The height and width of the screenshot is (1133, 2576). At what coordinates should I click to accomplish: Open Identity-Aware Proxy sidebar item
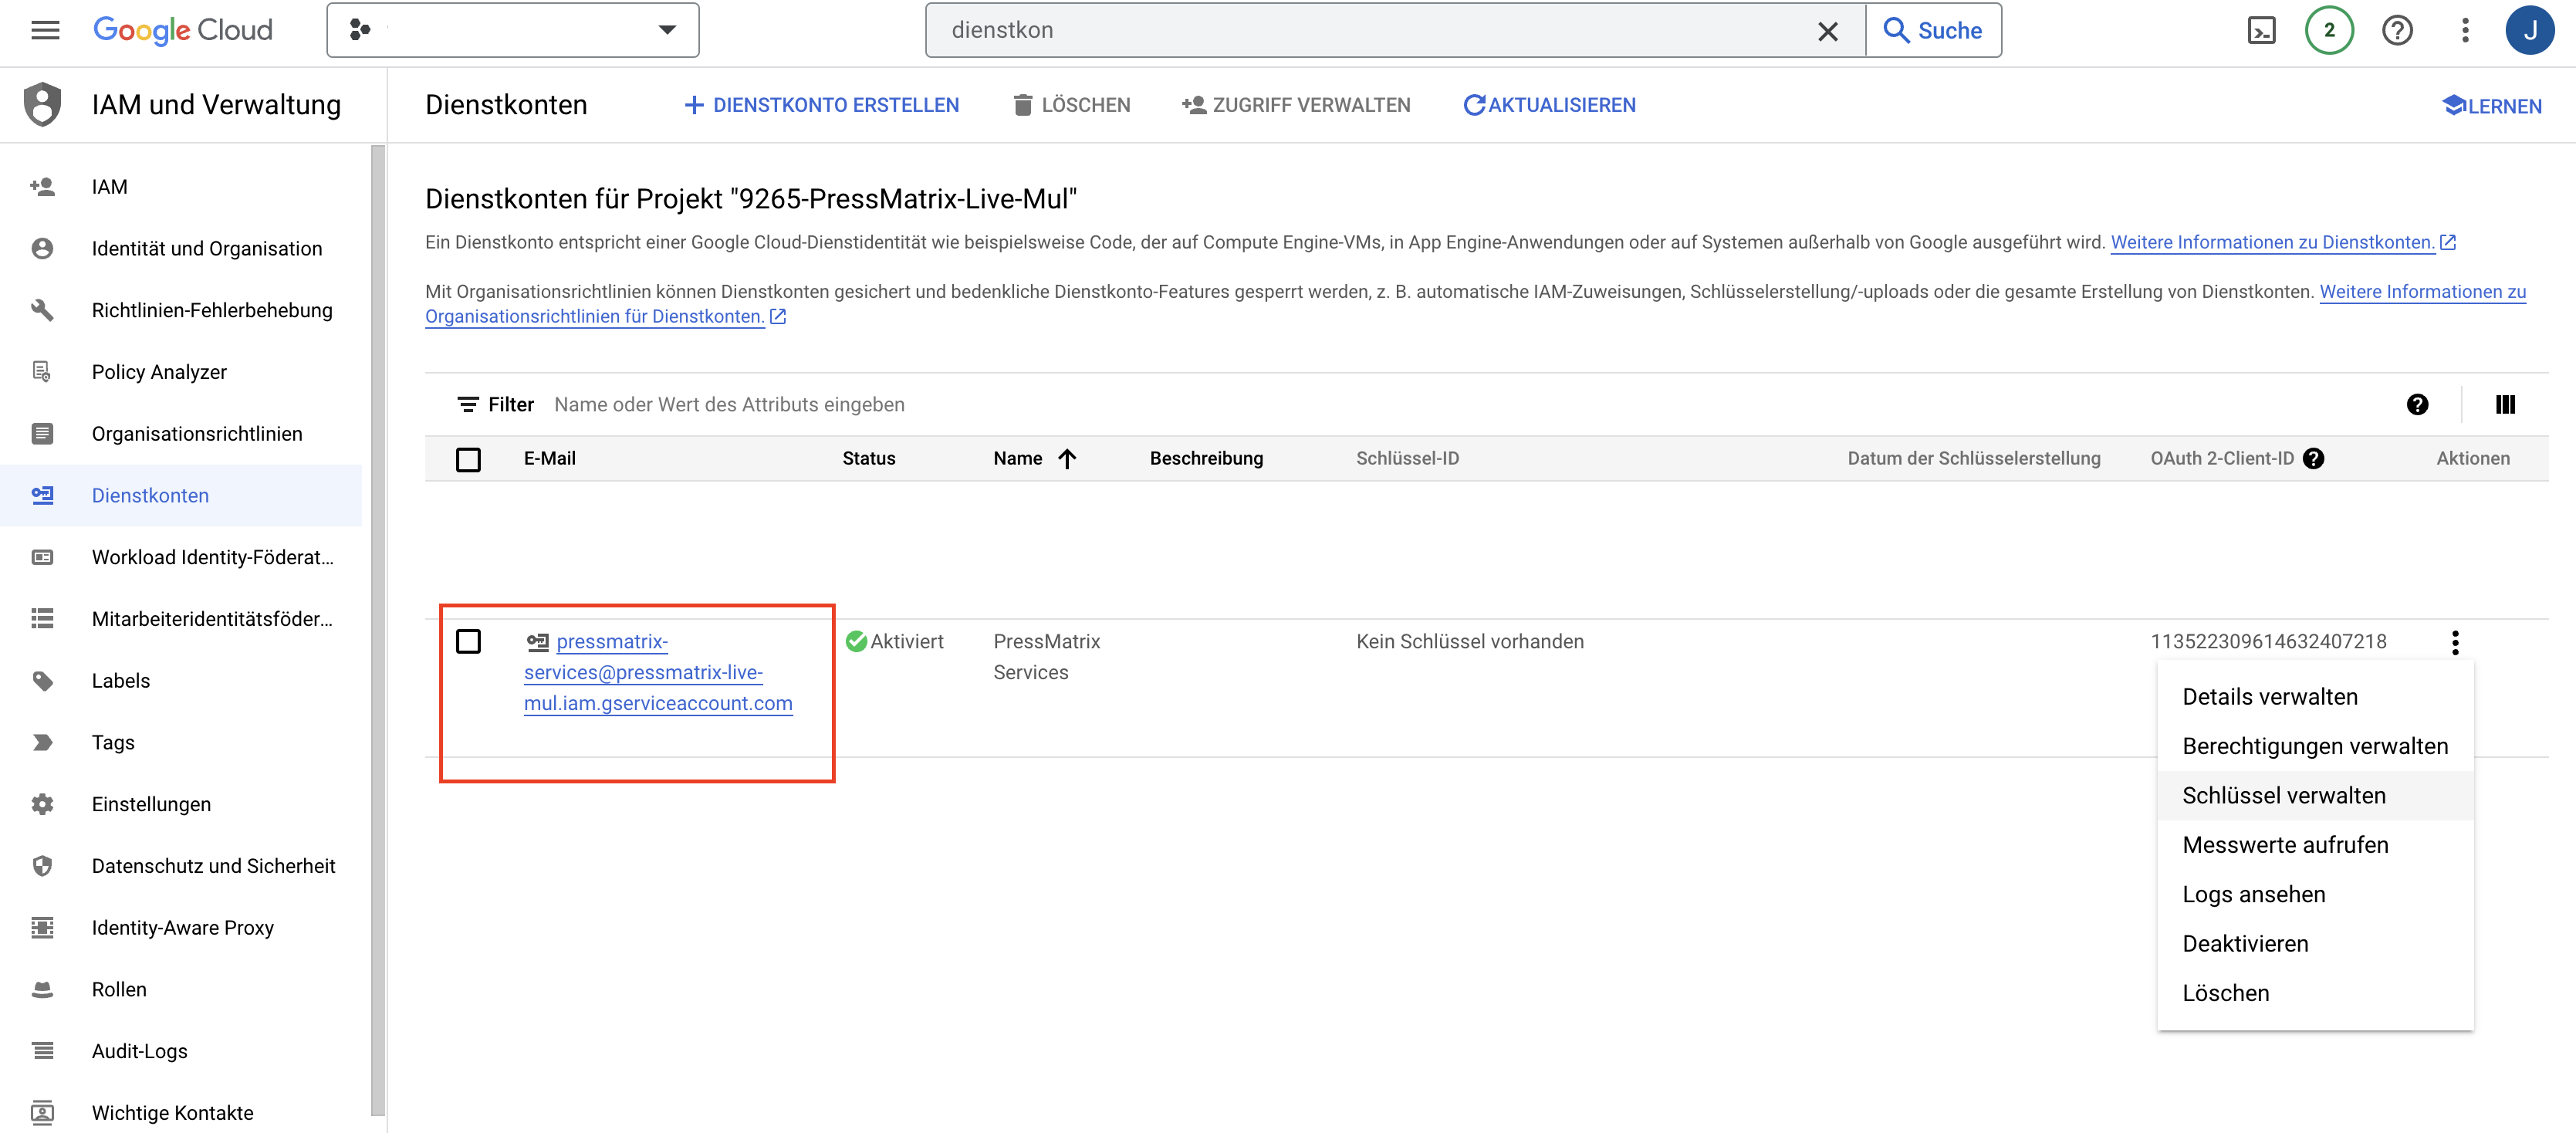pos(181,928)
